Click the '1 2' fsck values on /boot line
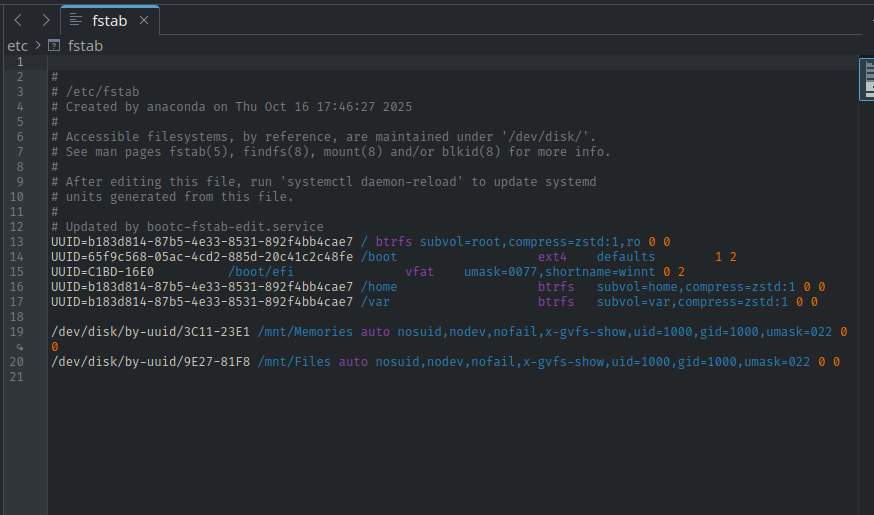 (x=726, y=257)
